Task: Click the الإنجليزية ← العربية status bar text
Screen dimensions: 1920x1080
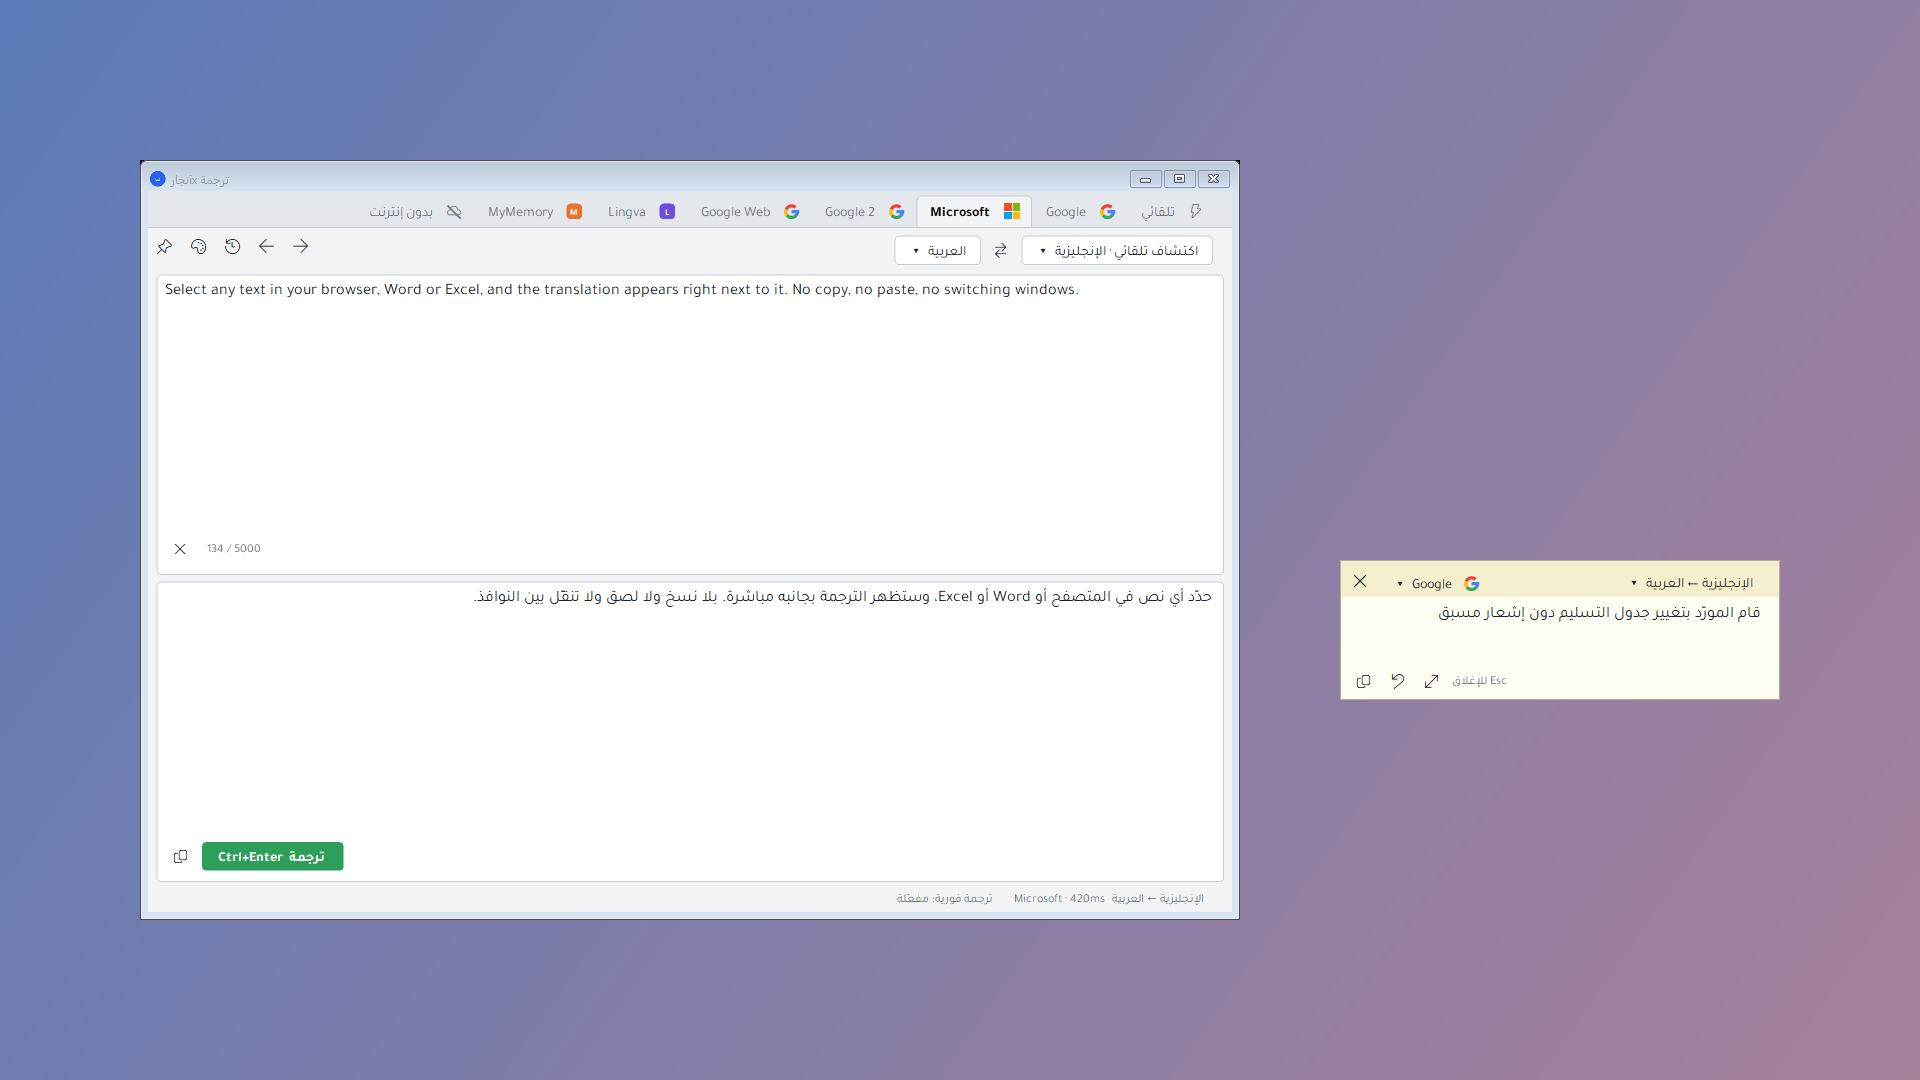Action: 1158,899
